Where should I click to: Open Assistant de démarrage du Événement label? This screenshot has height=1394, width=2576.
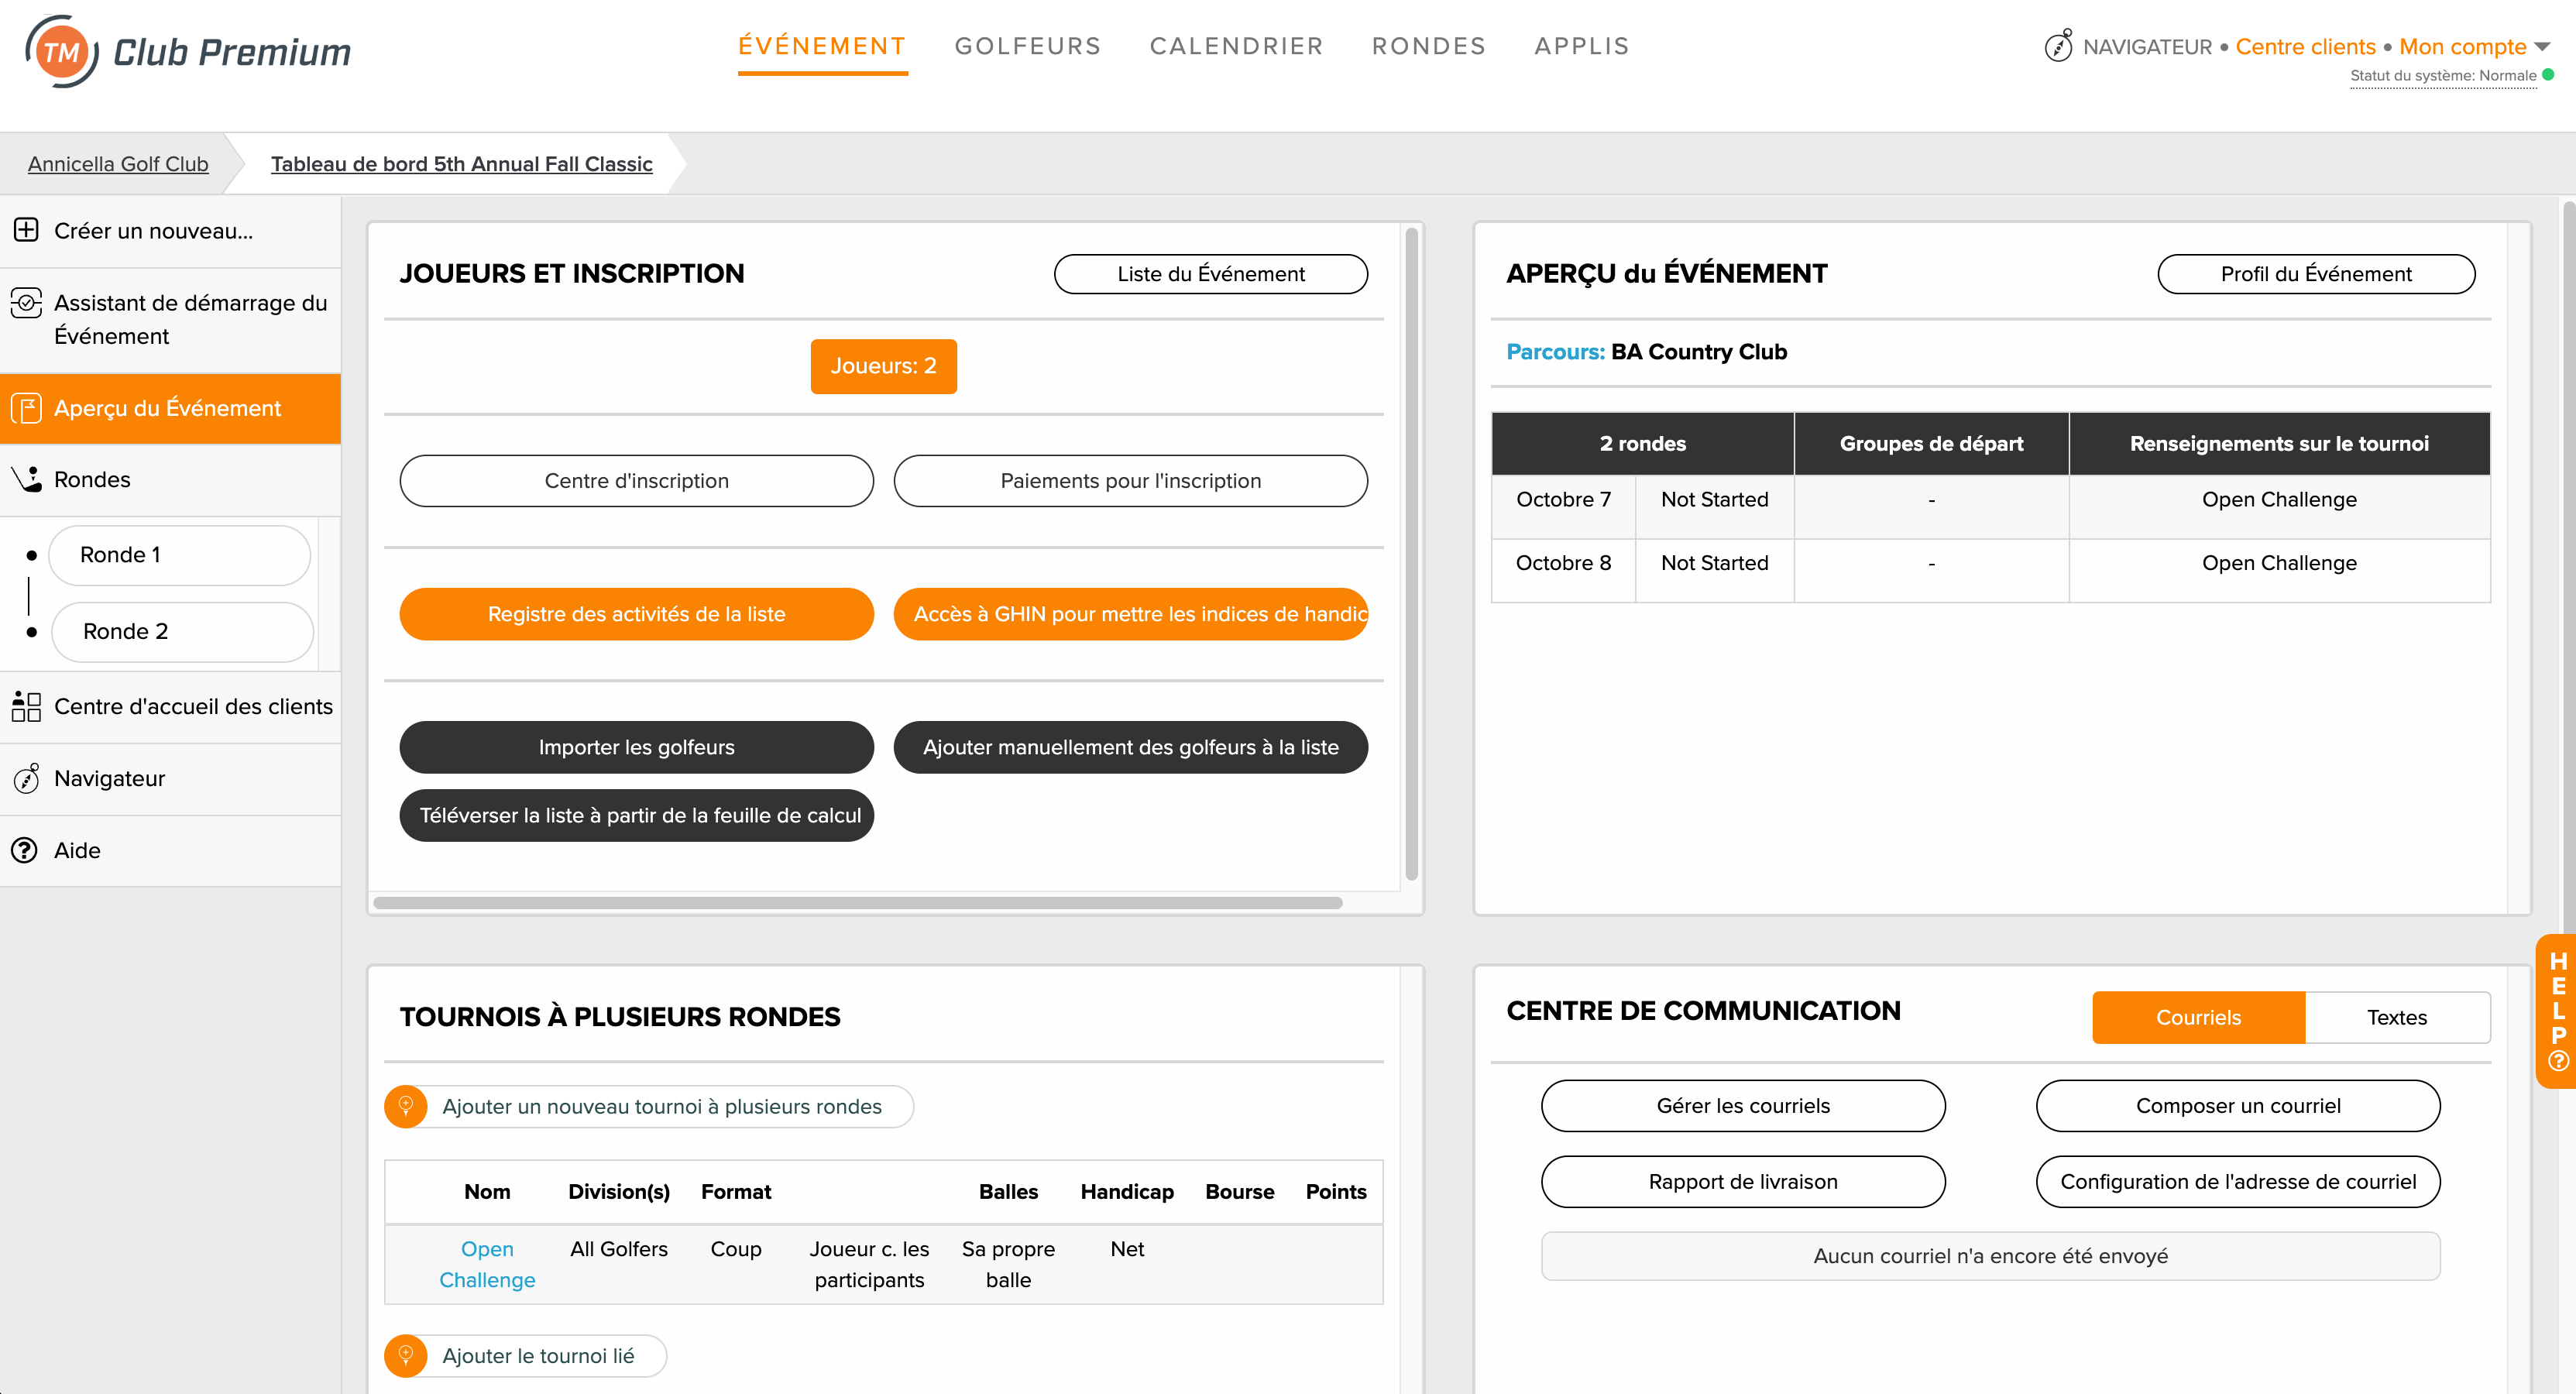tap(191, 319)
